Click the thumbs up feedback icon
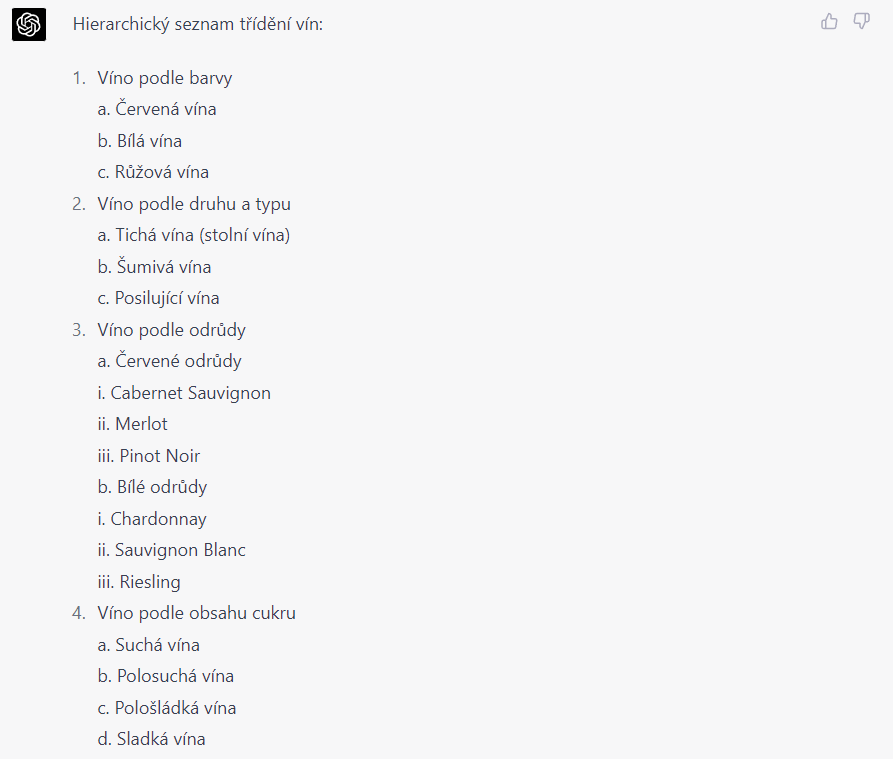The image size is (893, 759). point(829,21)
